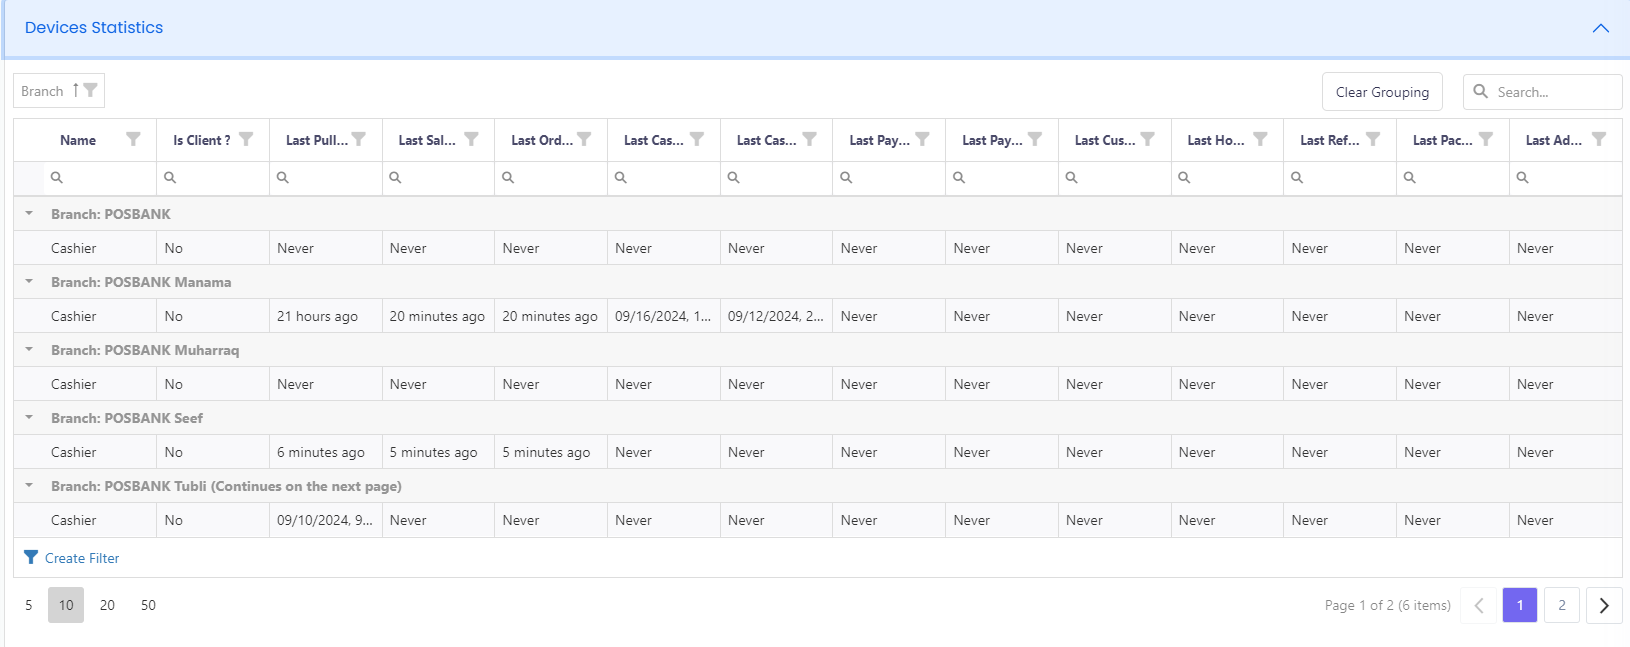Click search icon under Last Pull column
This screenshot has height=647, width=1630.
(283, 177)
